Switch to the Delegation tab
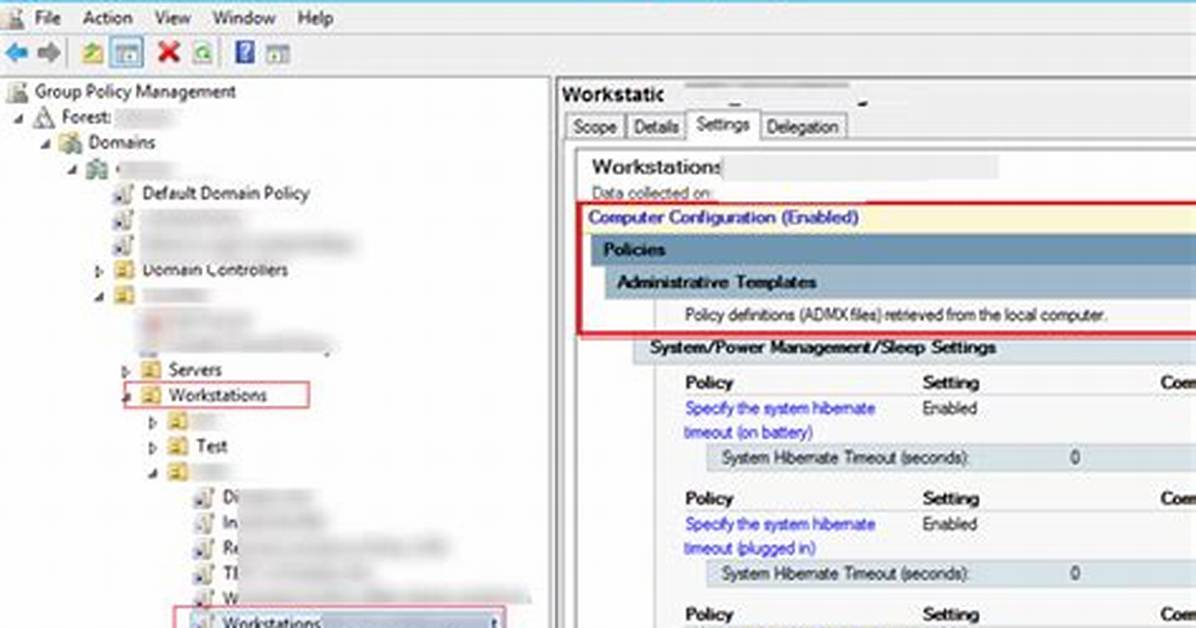Screen dimensions: 1196x628 pos(802,127)
